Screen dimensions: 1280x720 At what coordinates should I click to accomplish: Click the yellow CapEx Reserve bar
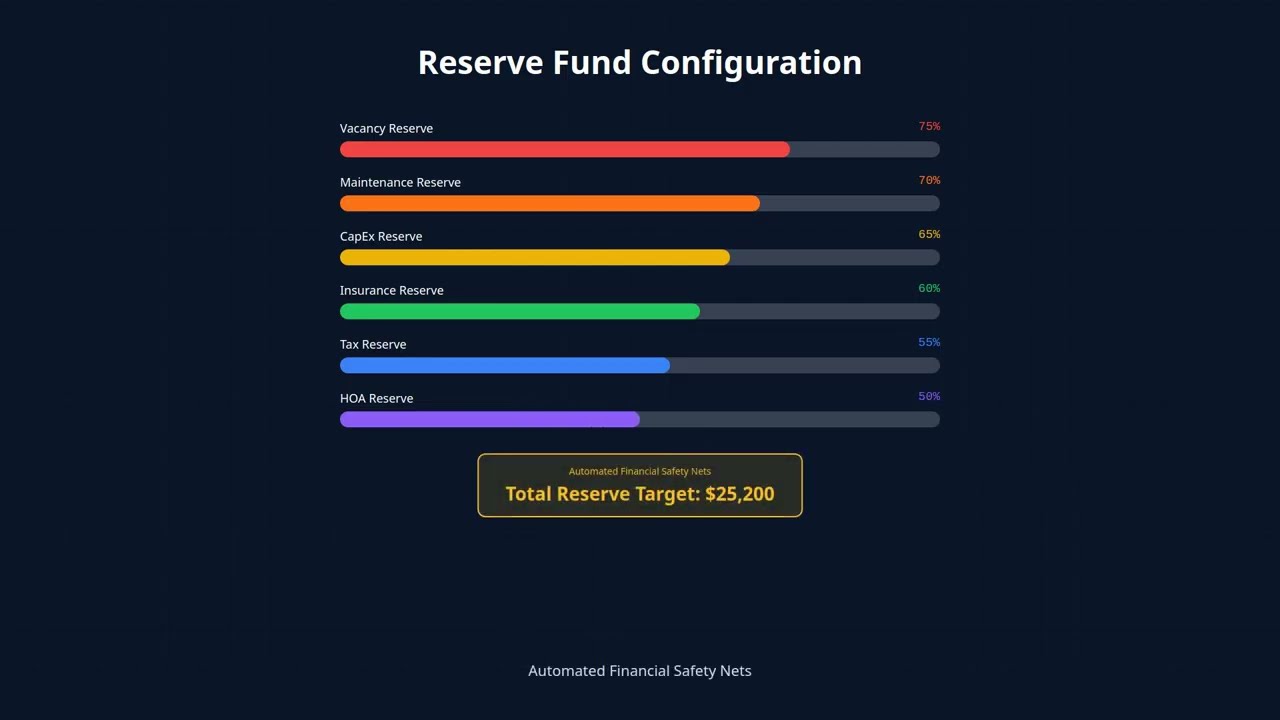pos(535,258)
